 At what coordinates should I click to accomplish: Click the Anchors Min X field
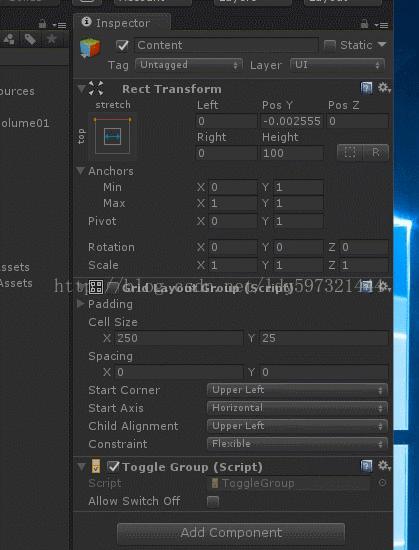[x=233, y=187]
